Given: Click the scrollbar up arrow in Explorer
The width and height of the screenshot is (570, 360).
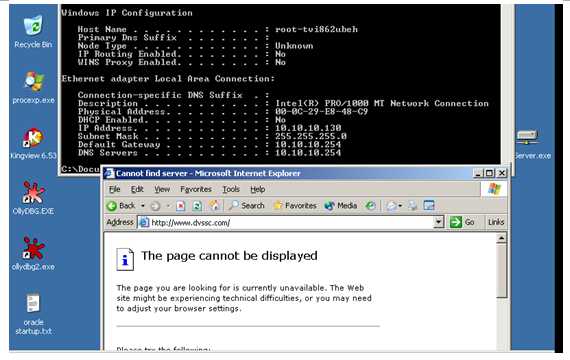Looking at the screenshot, I should click(x=502, y=239).
